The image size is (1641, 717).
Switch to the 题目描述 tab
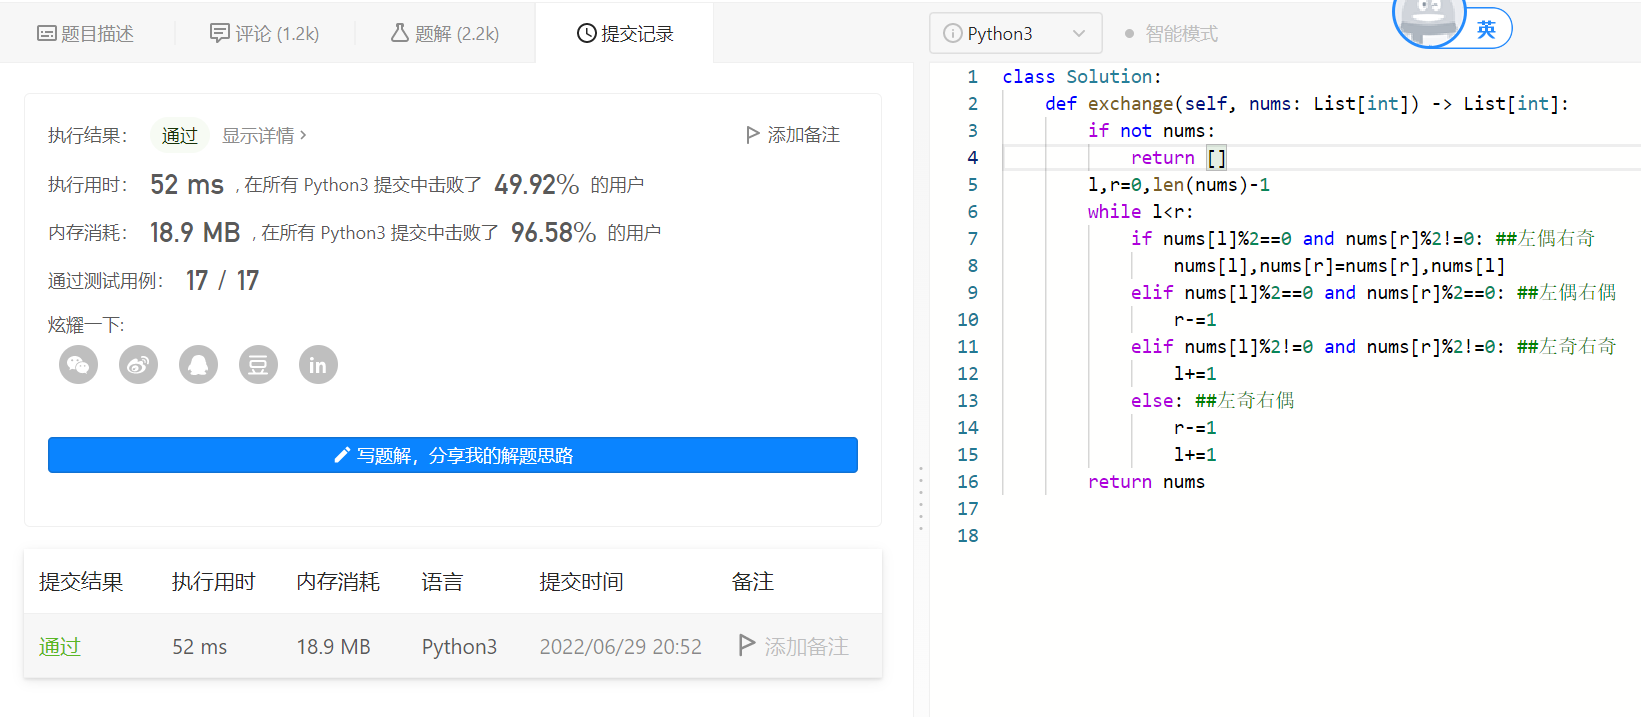(x=86, y=34)
